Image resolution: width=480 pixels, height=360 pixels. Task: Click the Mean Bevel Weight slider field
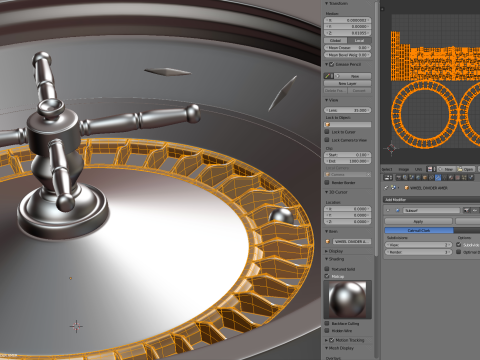coord(348,55)
